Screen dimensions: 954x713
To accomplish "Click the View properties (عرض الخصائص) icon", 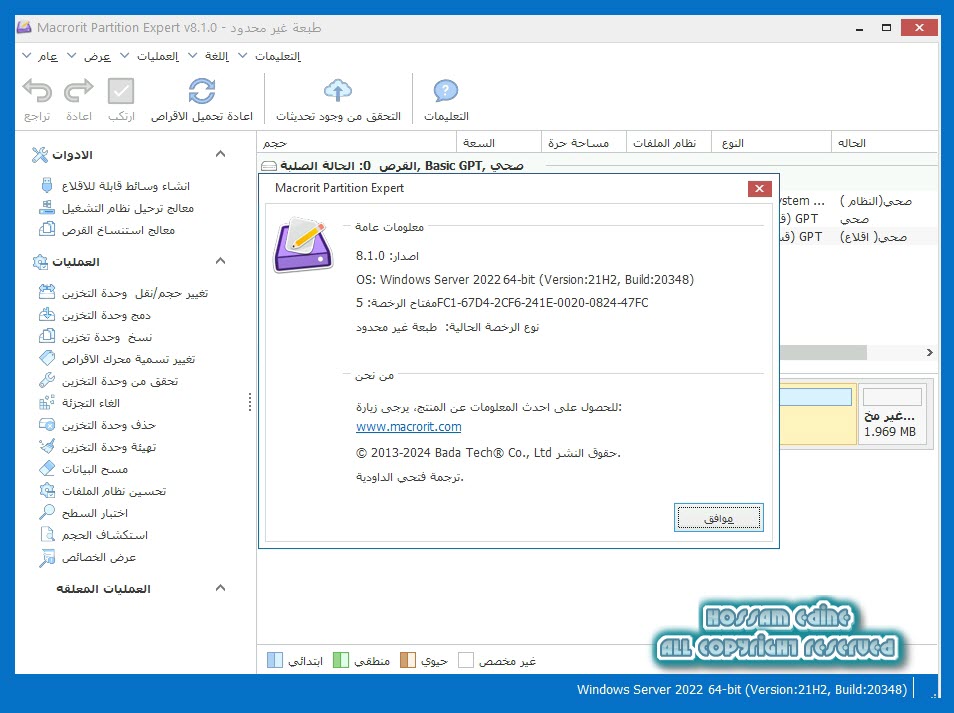I will pyautogui.click(x=47, y=557).
